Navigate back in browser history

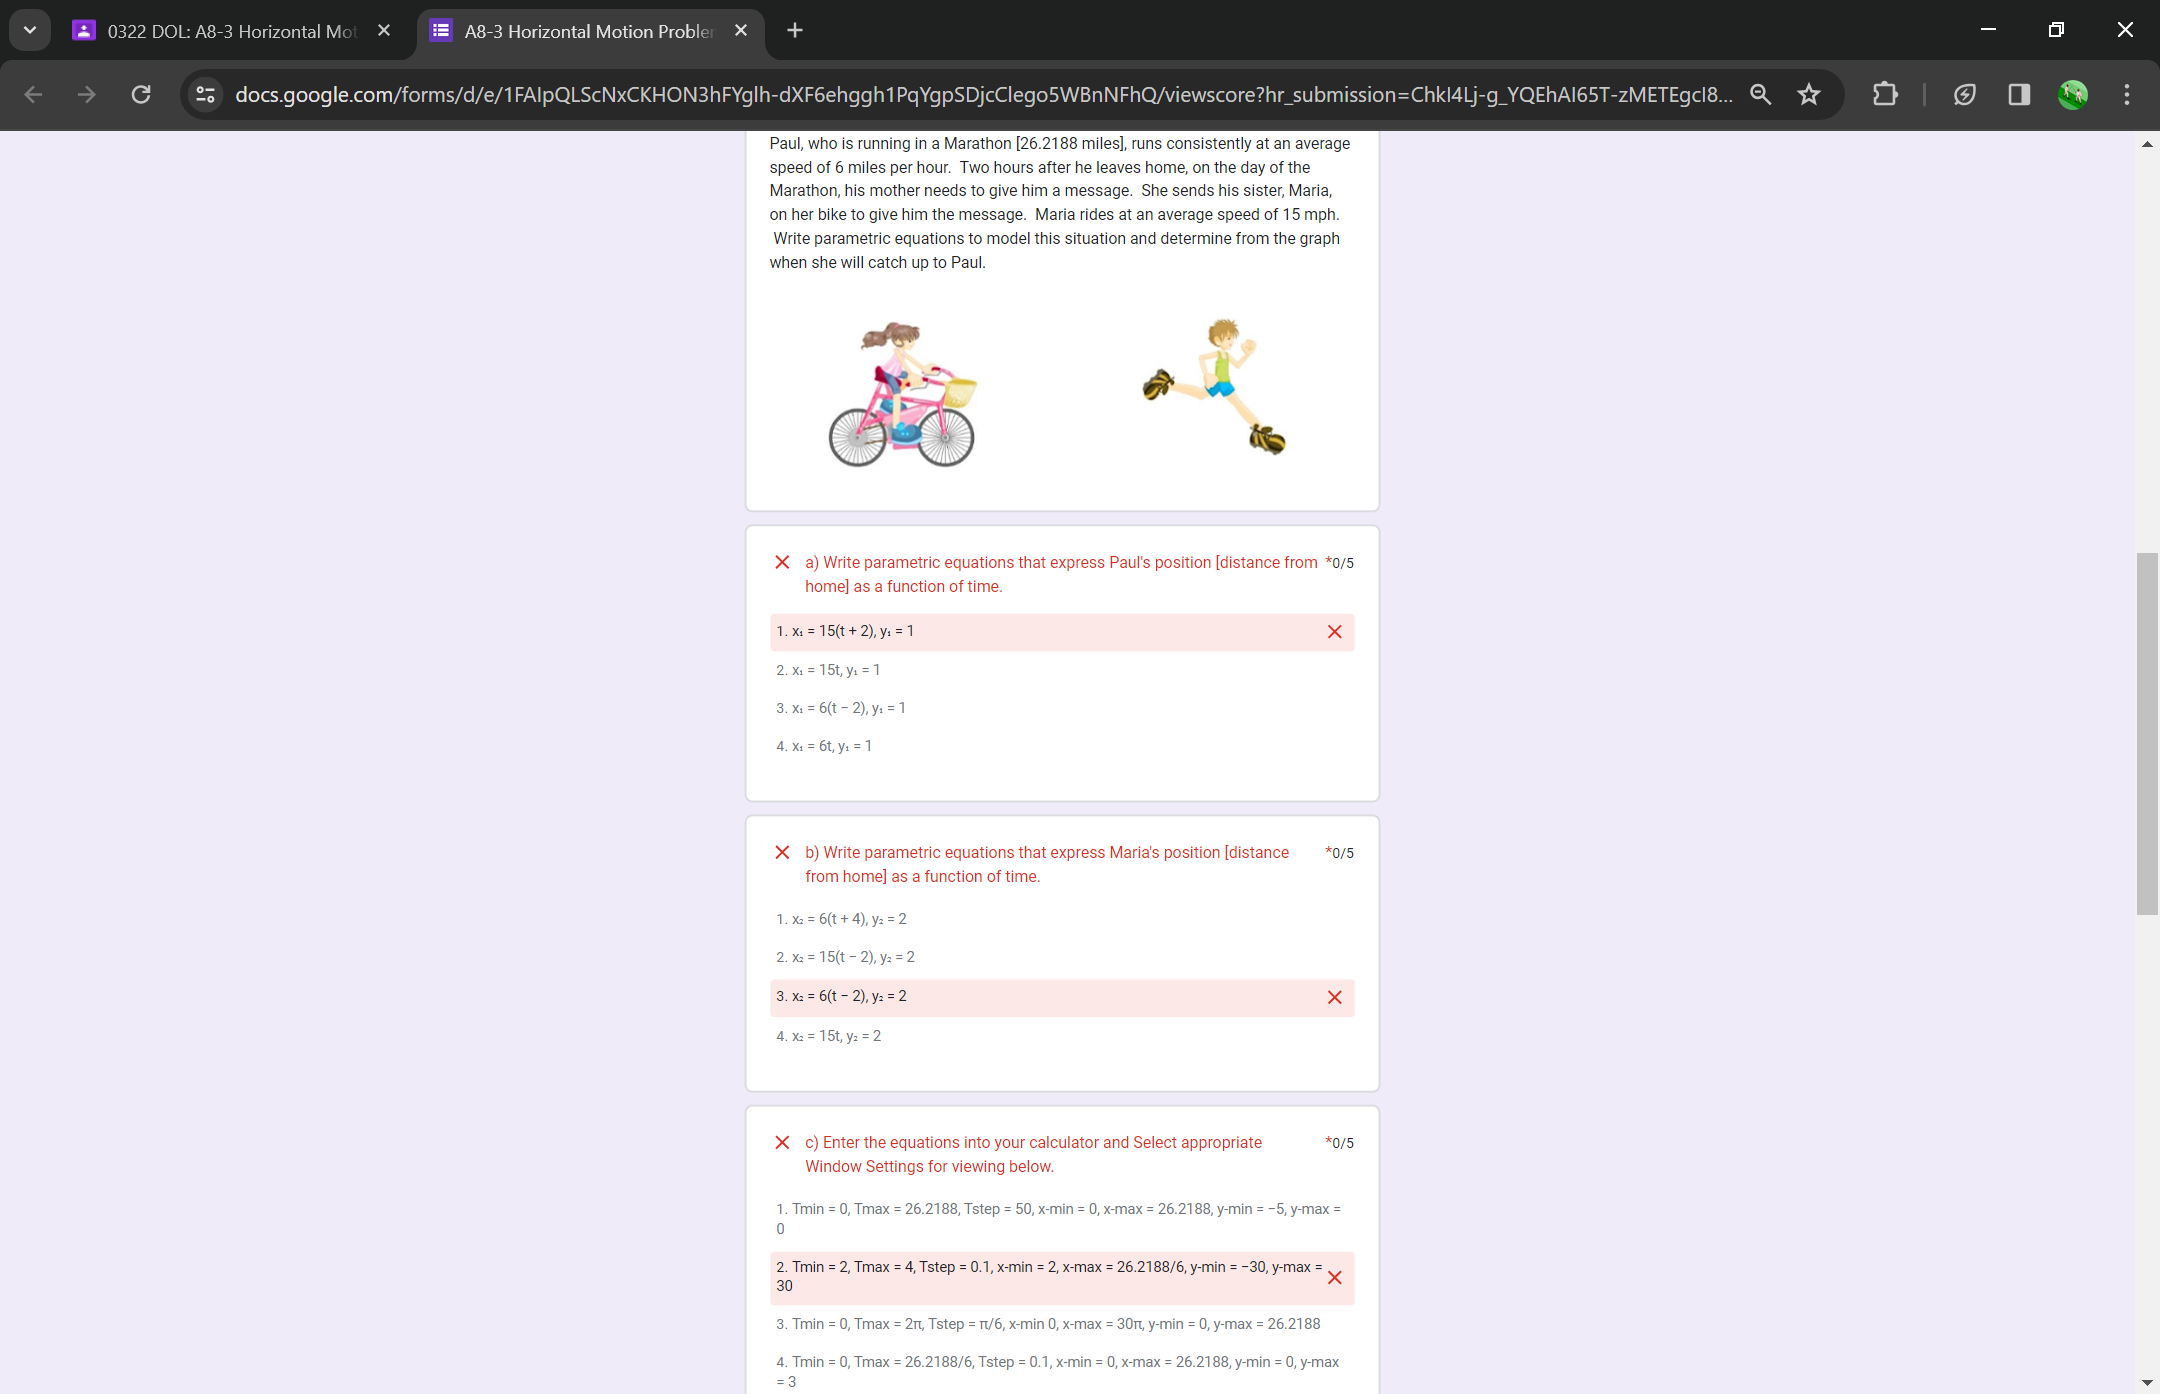33,94
